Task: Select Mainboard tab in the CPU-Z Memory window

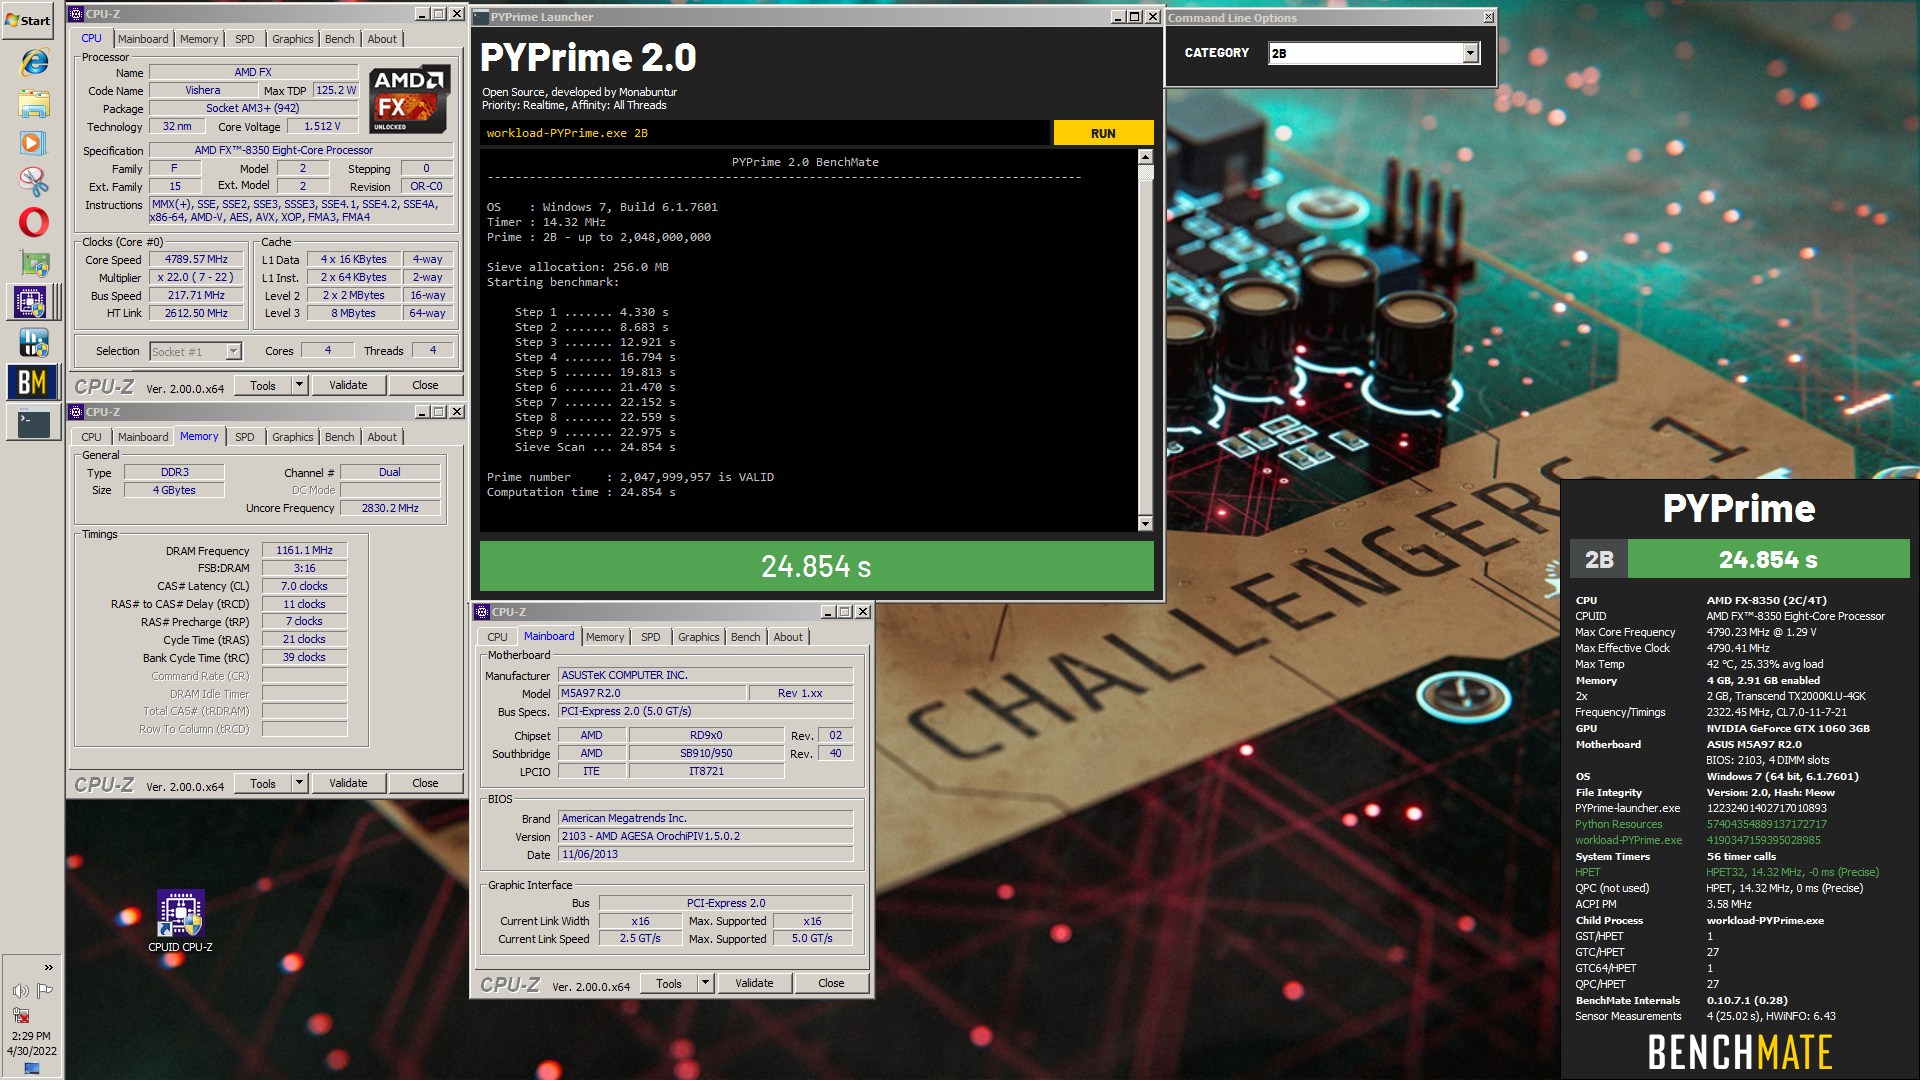Action: click(x=143, y=437)
